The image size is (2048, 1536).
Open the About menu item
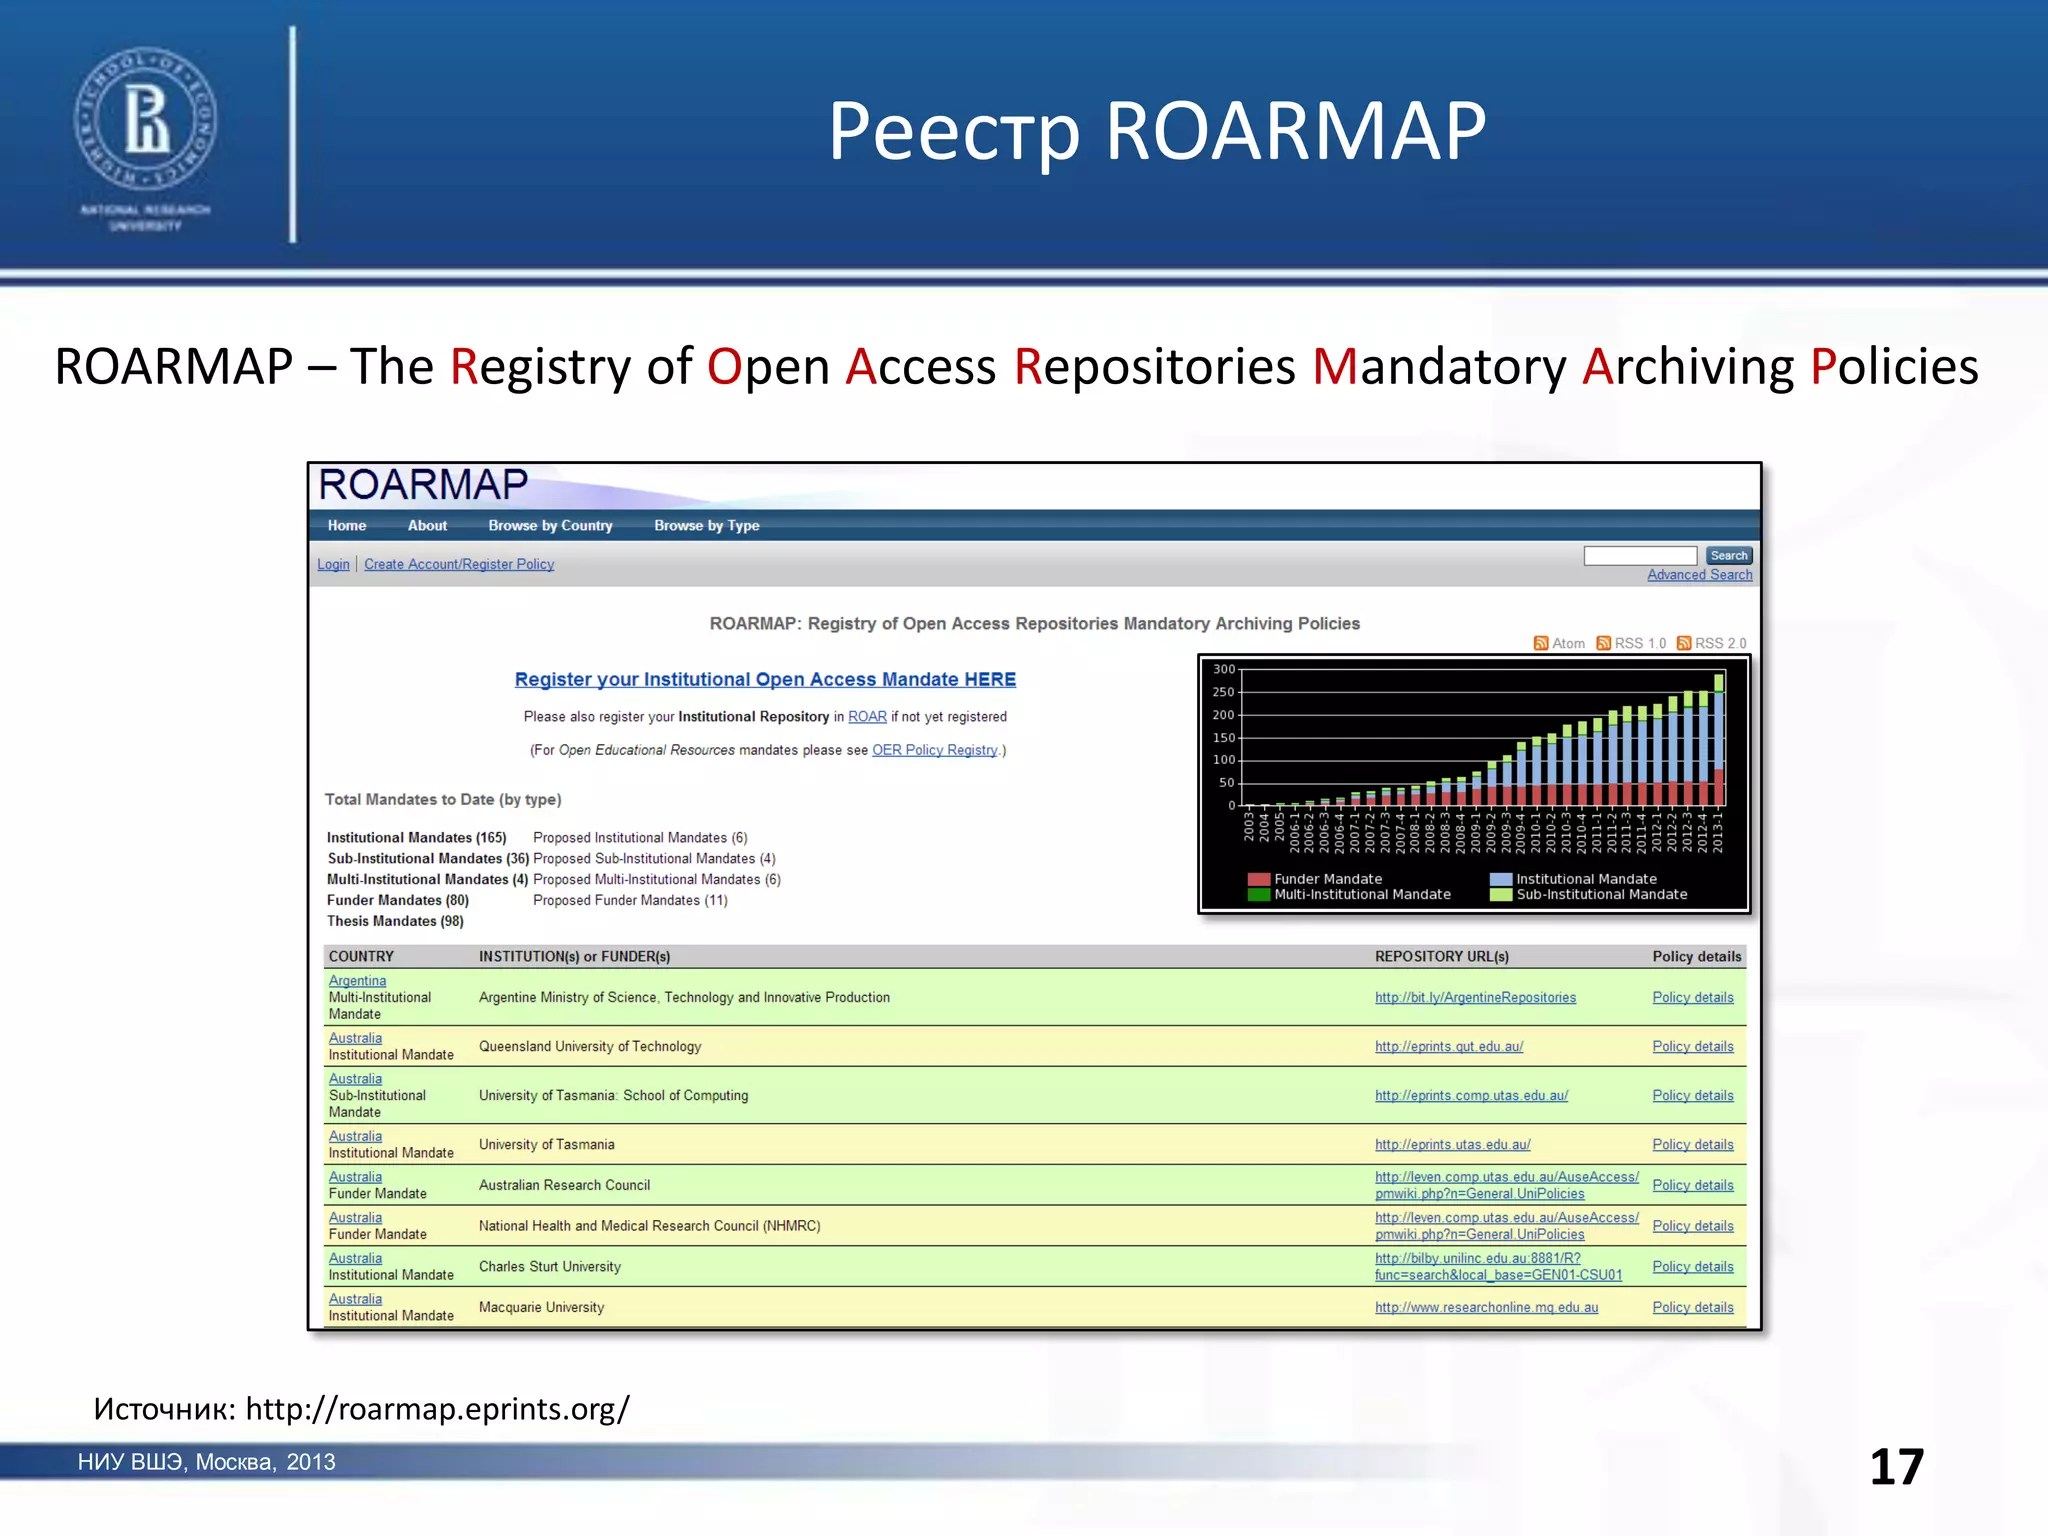pos(427,525)
